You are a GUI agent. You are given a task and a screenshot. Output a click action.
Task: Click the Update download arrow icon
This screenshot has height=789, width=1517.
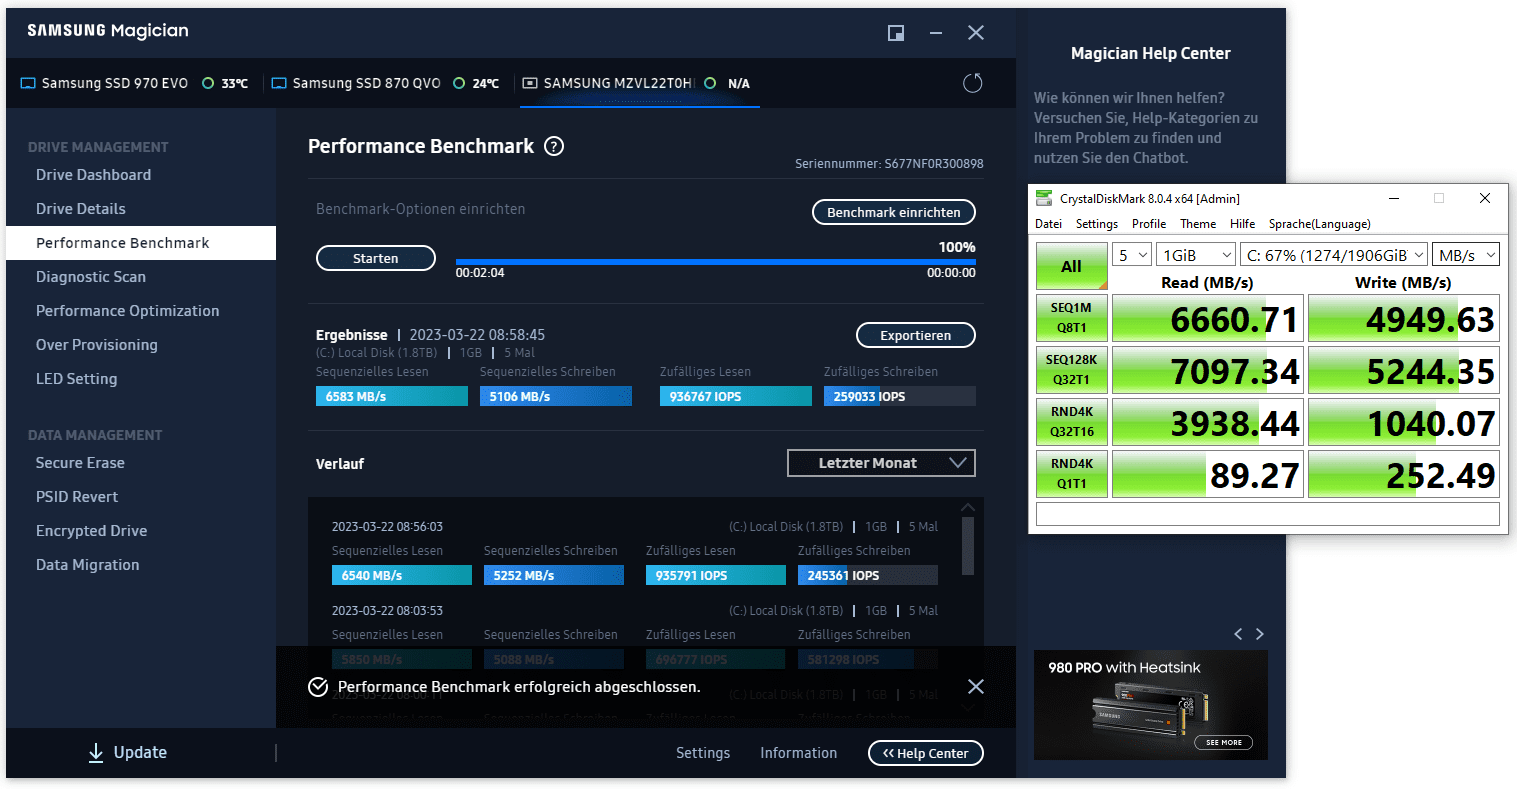(x=96, y=753)
